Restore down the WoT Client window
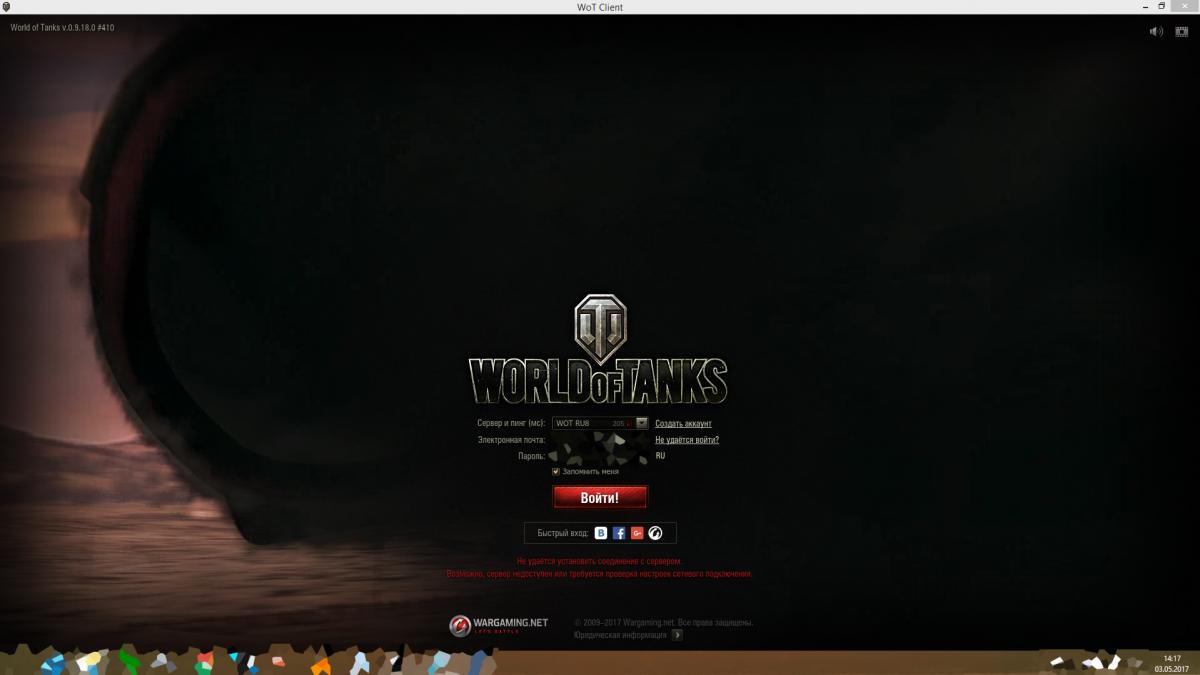Screen dimensions: 1200x675 point(1162,6)
